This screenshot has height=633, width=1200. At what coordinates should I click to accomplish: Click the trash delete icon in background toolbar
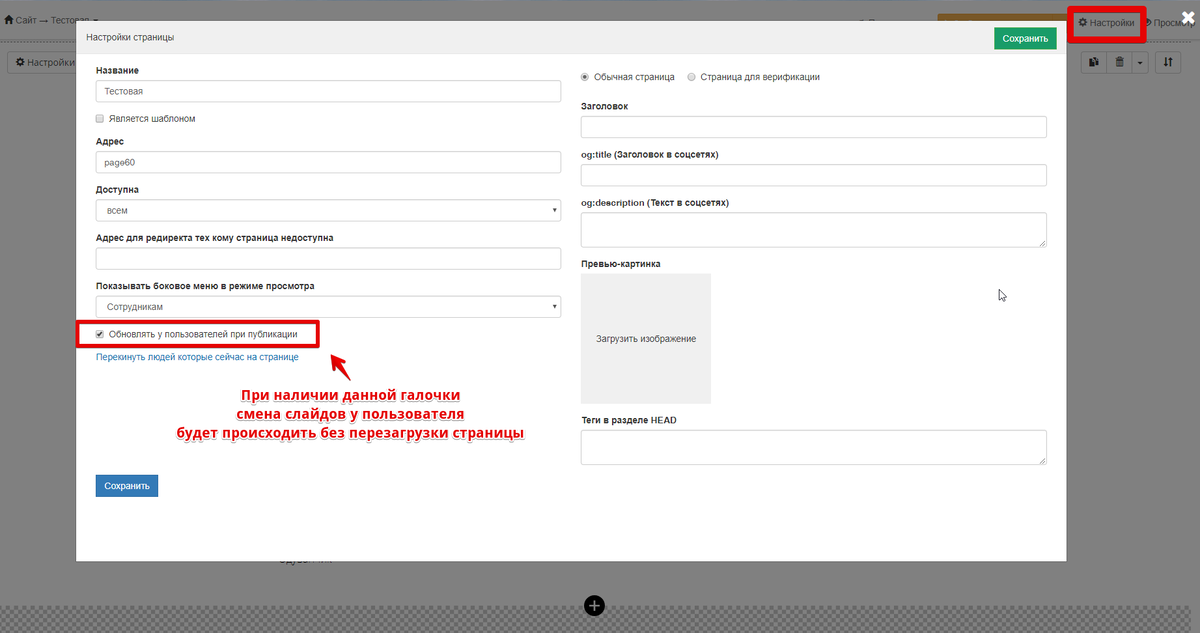[x=1119, y=63]
